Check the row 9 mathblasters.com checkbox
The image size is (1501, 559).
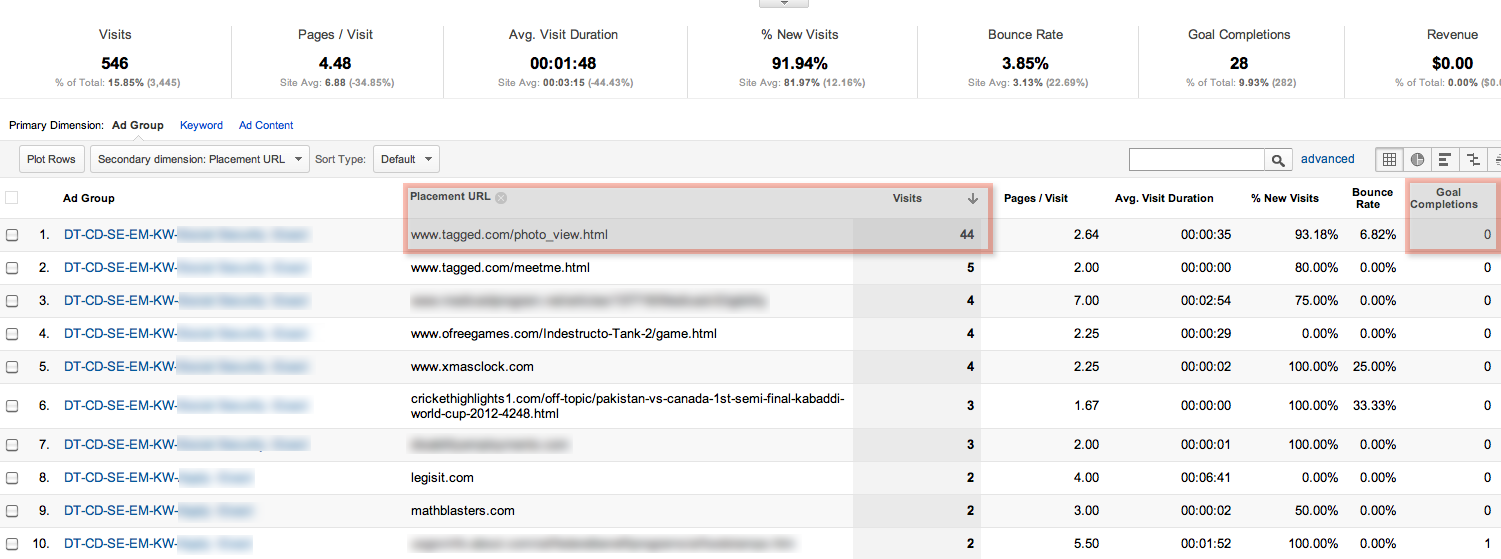[12, 511]
